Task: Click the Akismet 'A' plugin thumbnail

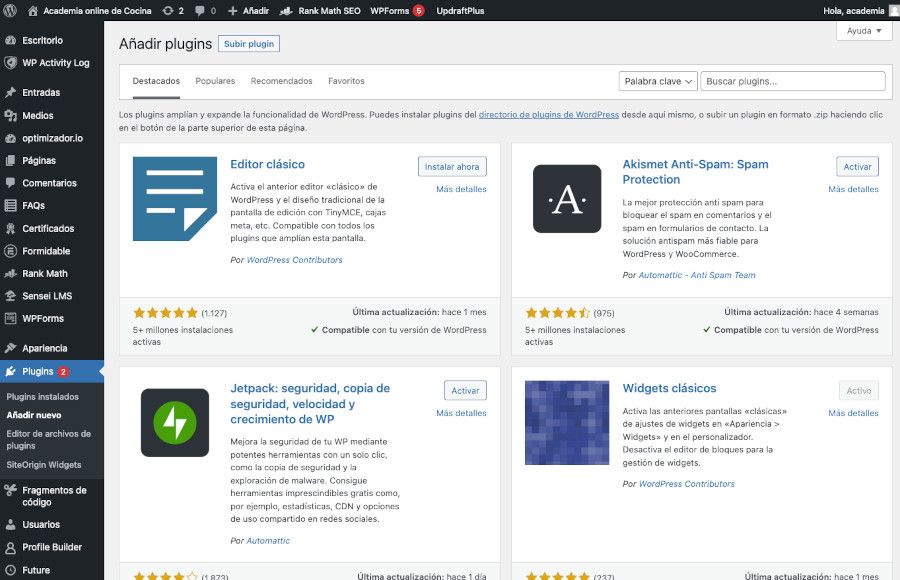Action: click(x=567, y=199)
